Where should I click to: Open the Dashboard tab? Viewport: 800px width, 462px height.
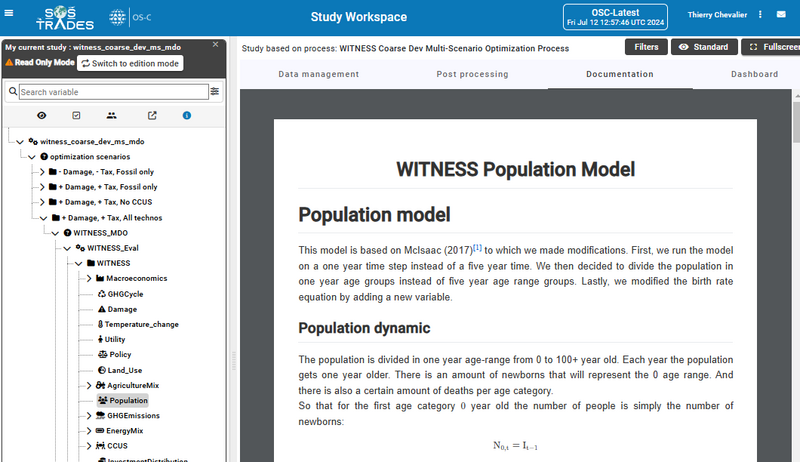755,74
